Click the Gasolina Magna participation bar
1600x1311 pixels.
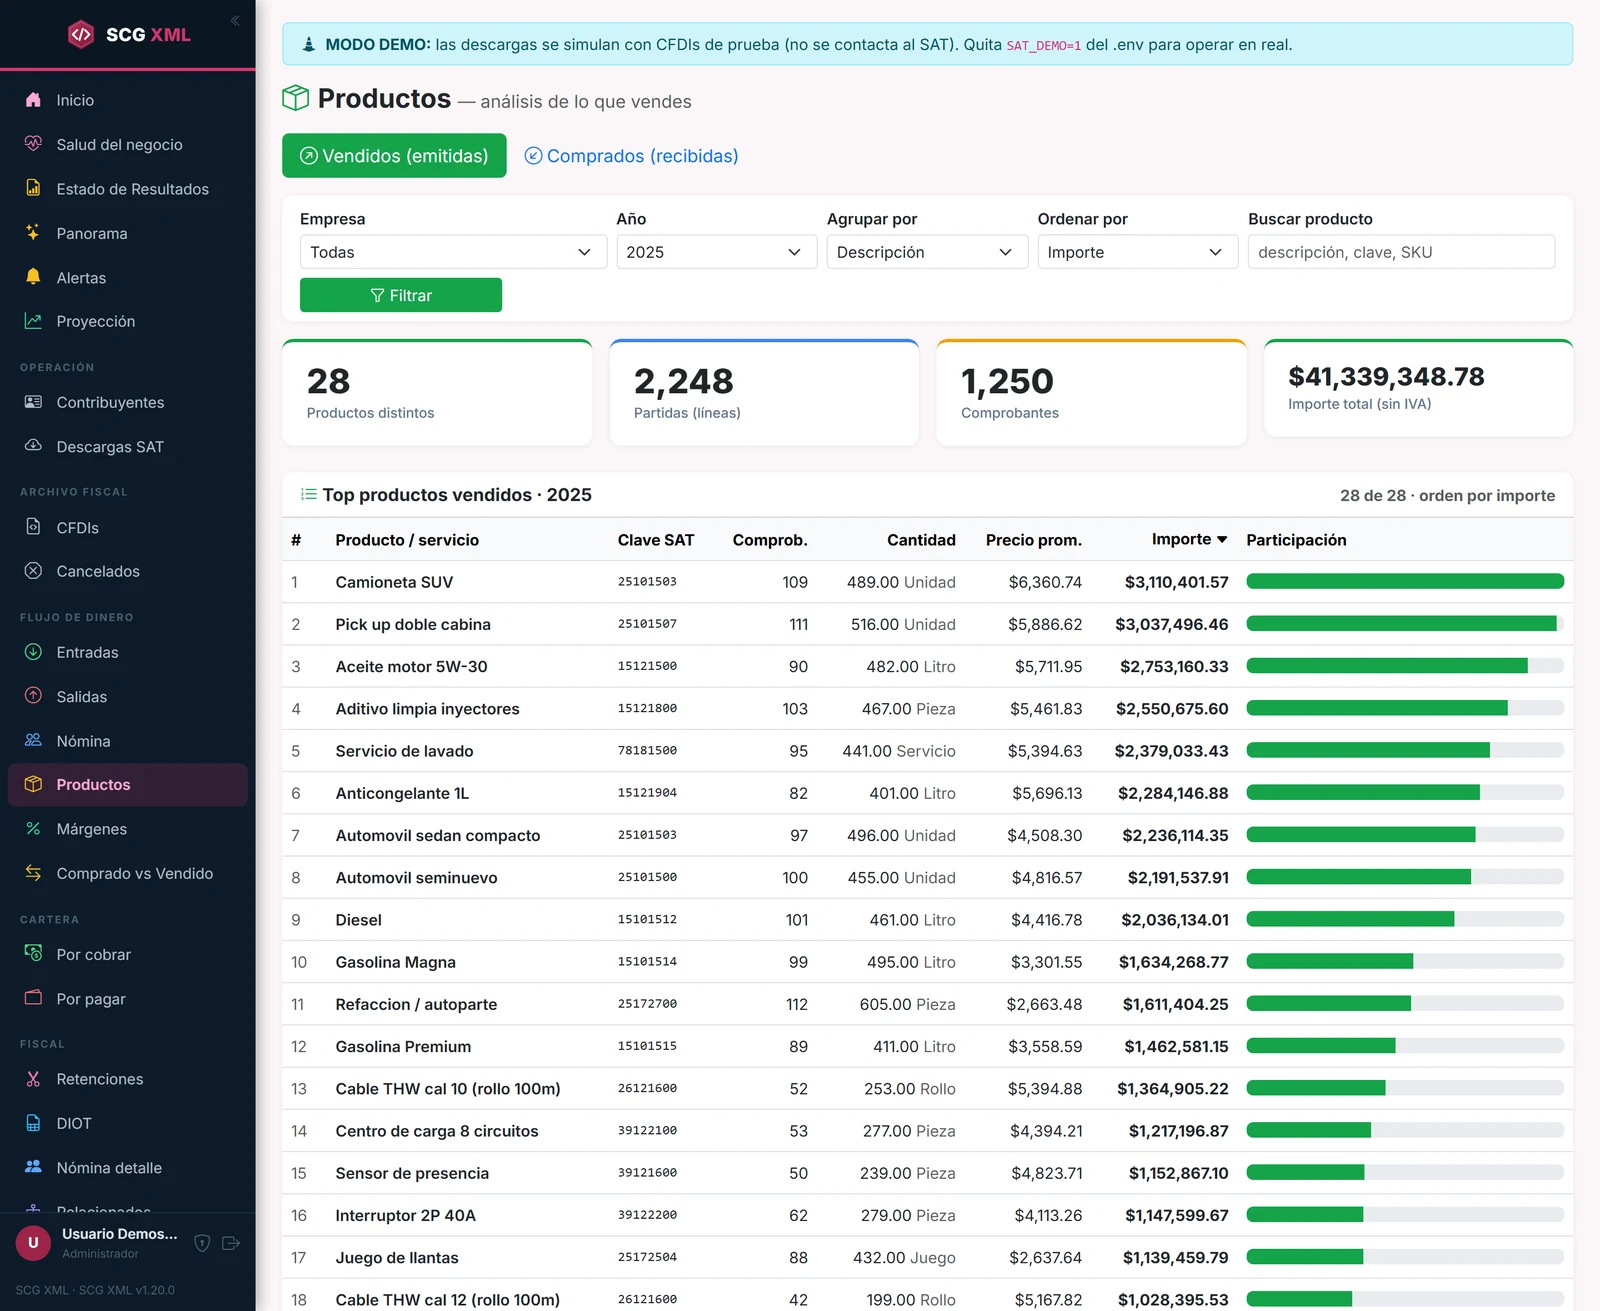(x=1405, y=961)
